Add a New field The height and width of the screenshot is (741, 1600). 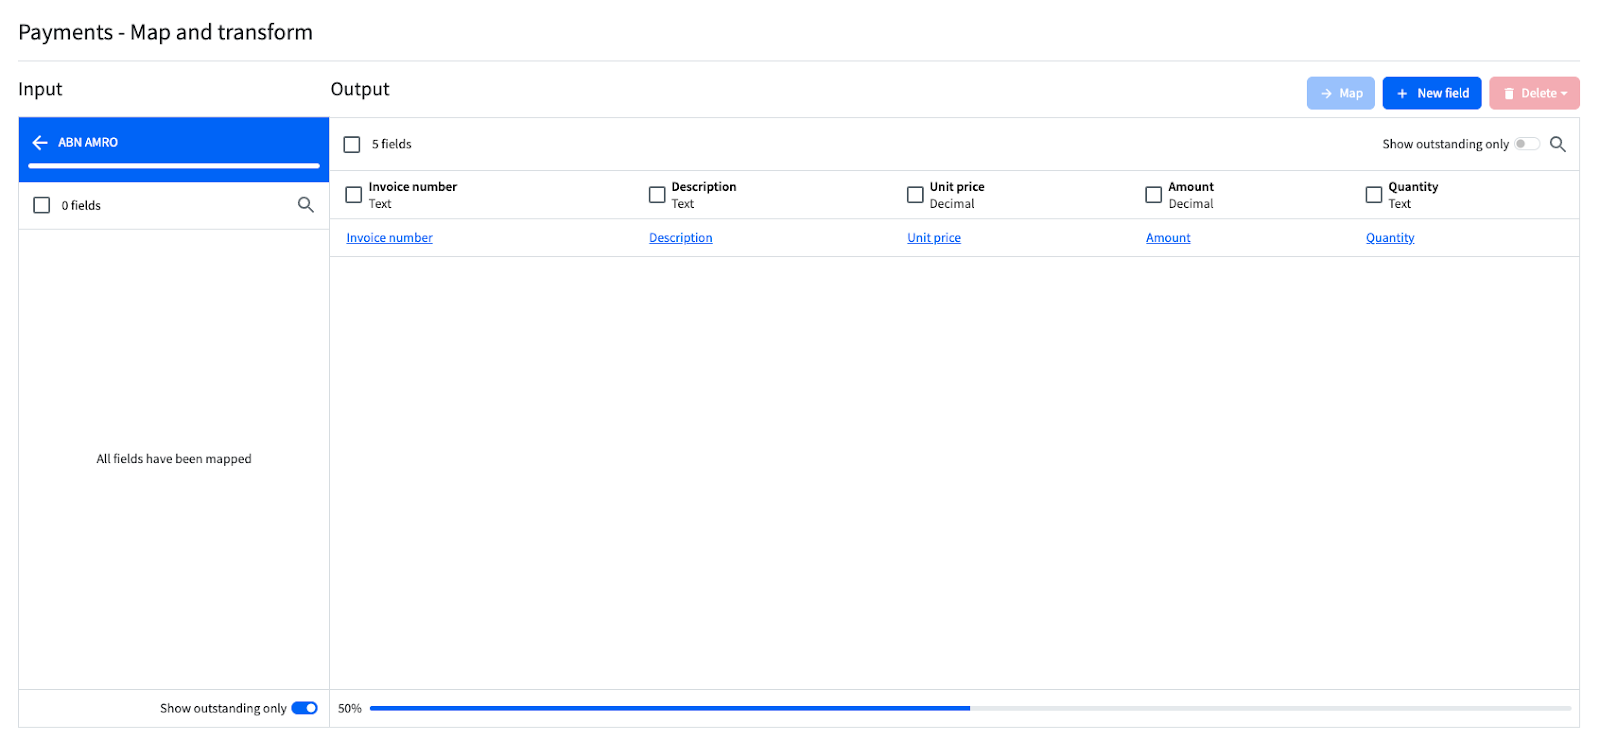pyautogui.click(x=1432, y=93)
